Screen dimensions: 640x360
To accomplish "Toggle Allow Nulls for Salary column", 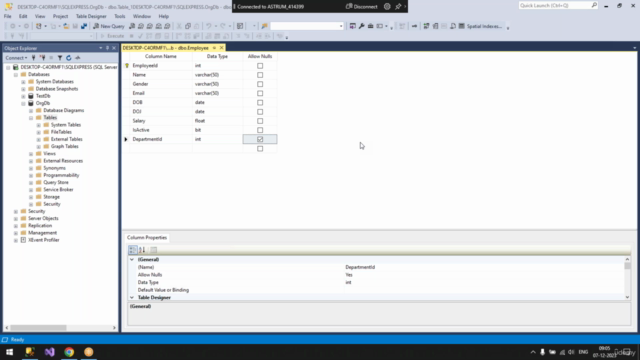I will pyautogui.click(x=260, y=121).
